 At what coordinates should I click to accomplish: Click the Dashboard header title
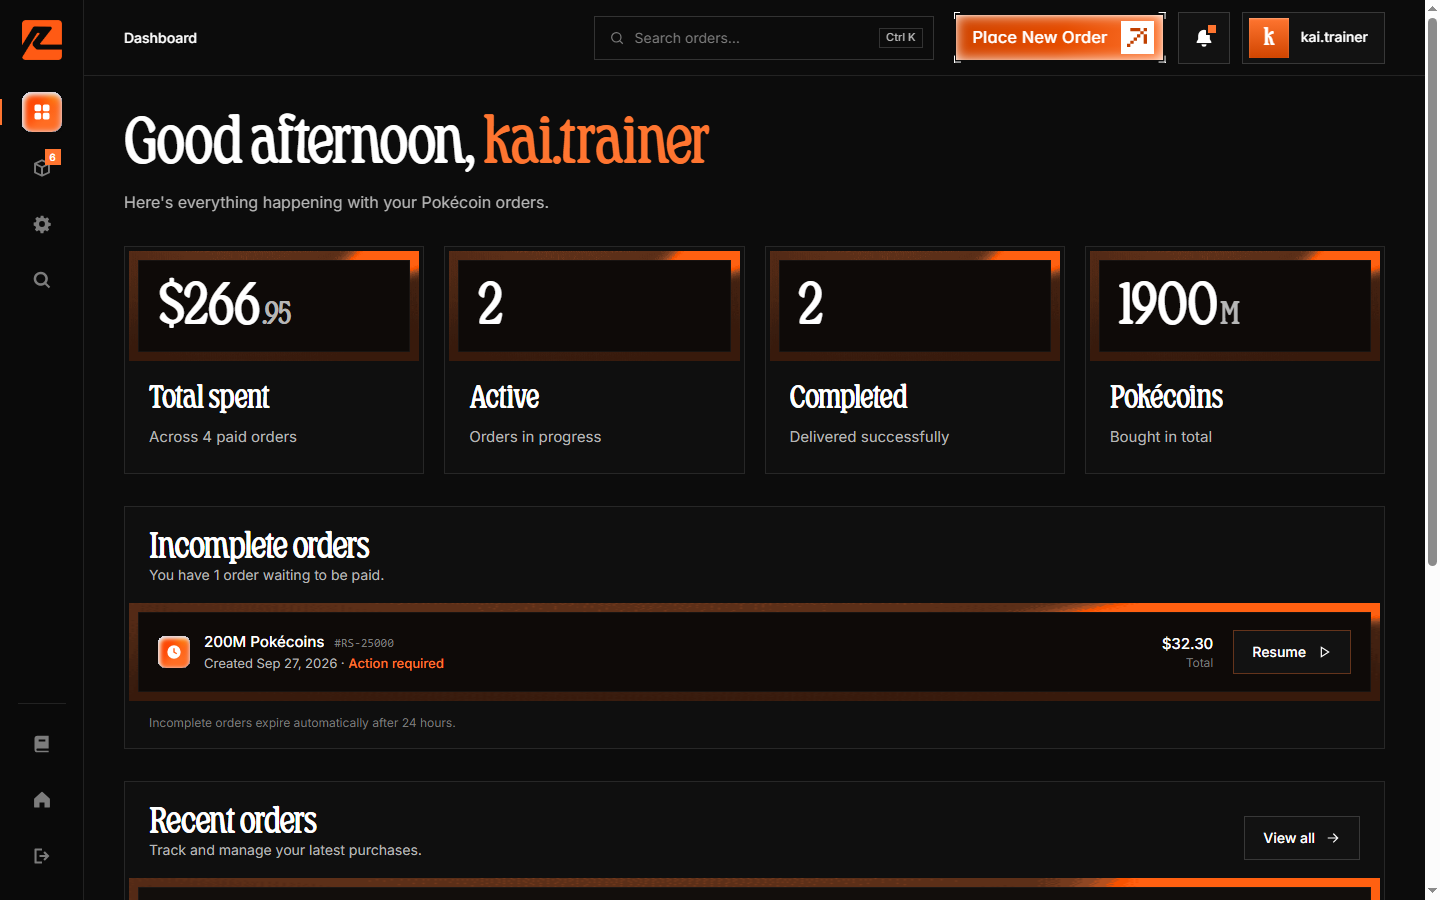(x=160, y=38)
